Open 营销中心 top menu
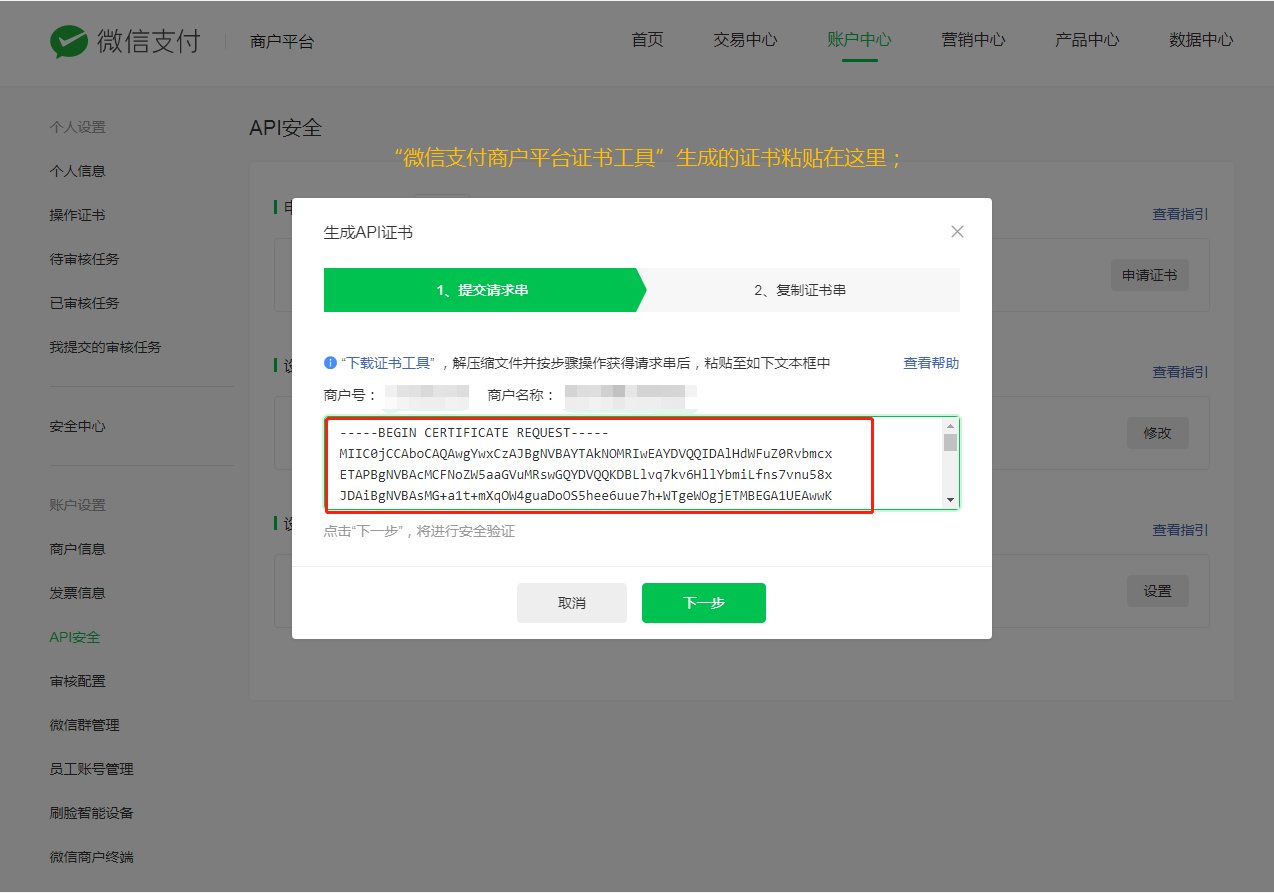Viewport: 1274px width, 893px height. (x=973, y=40)
